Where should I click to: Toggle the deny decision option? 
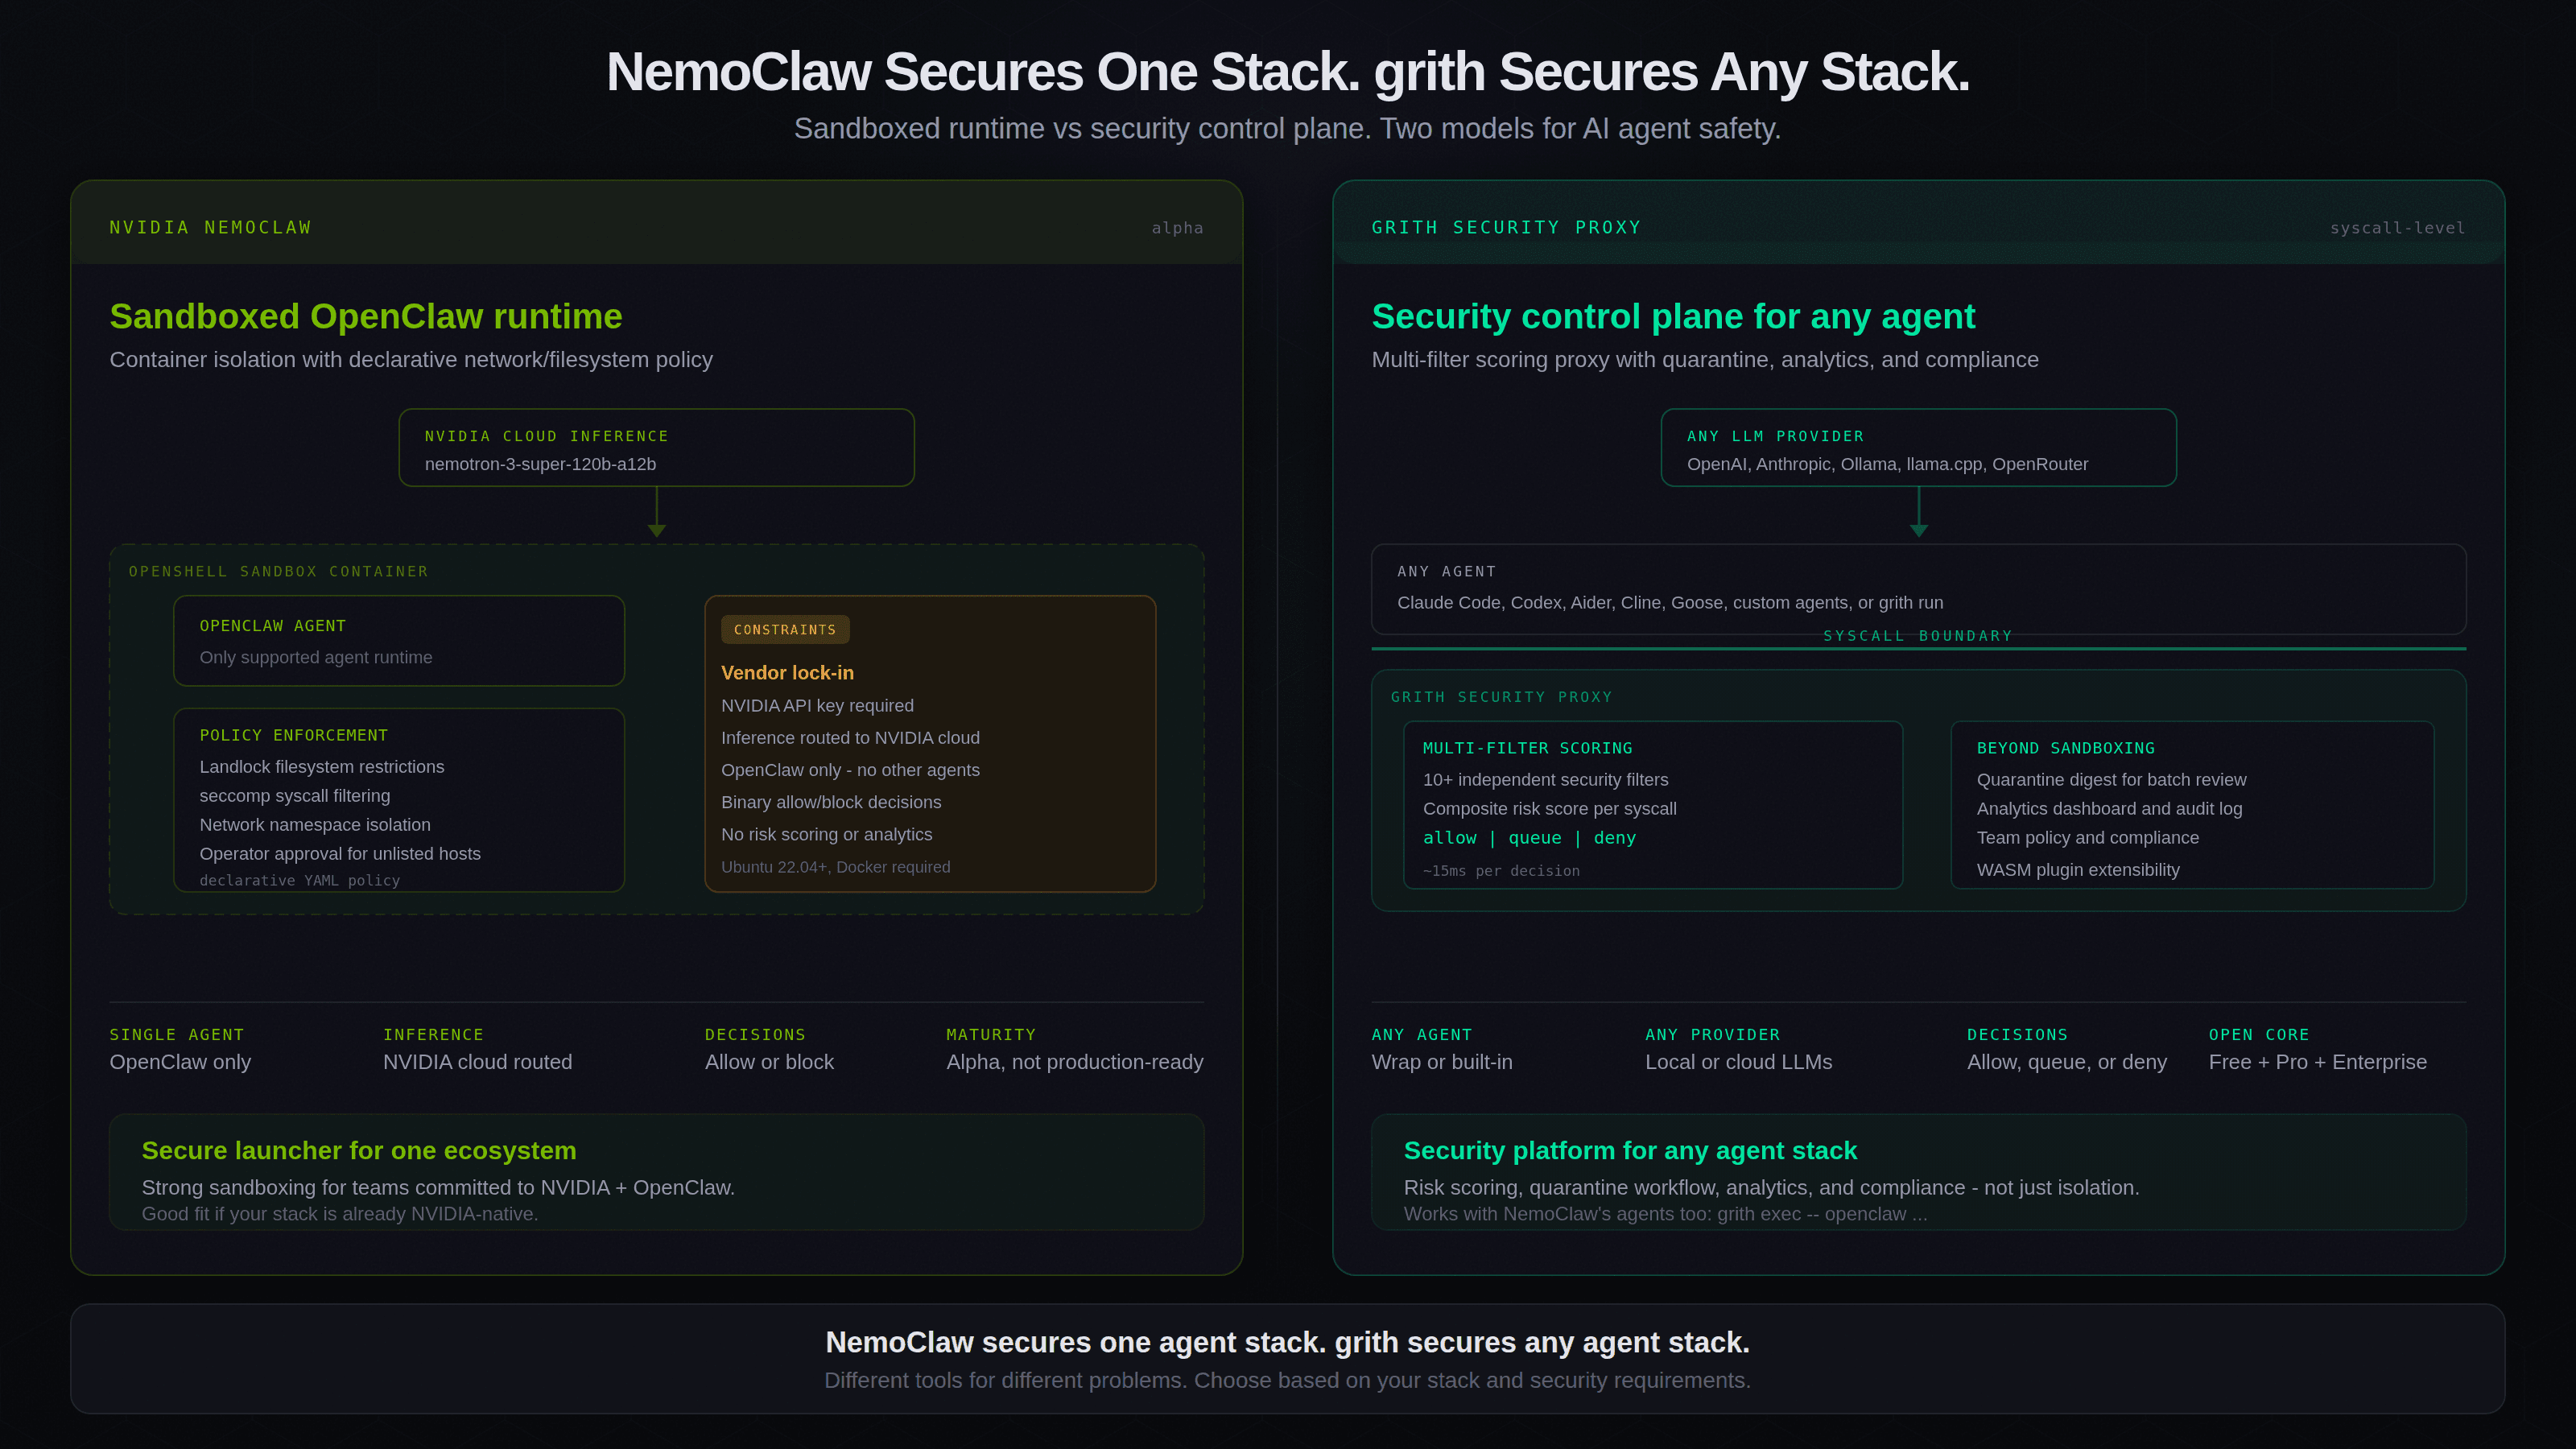pyautogui.click(x=1614, y=838)
